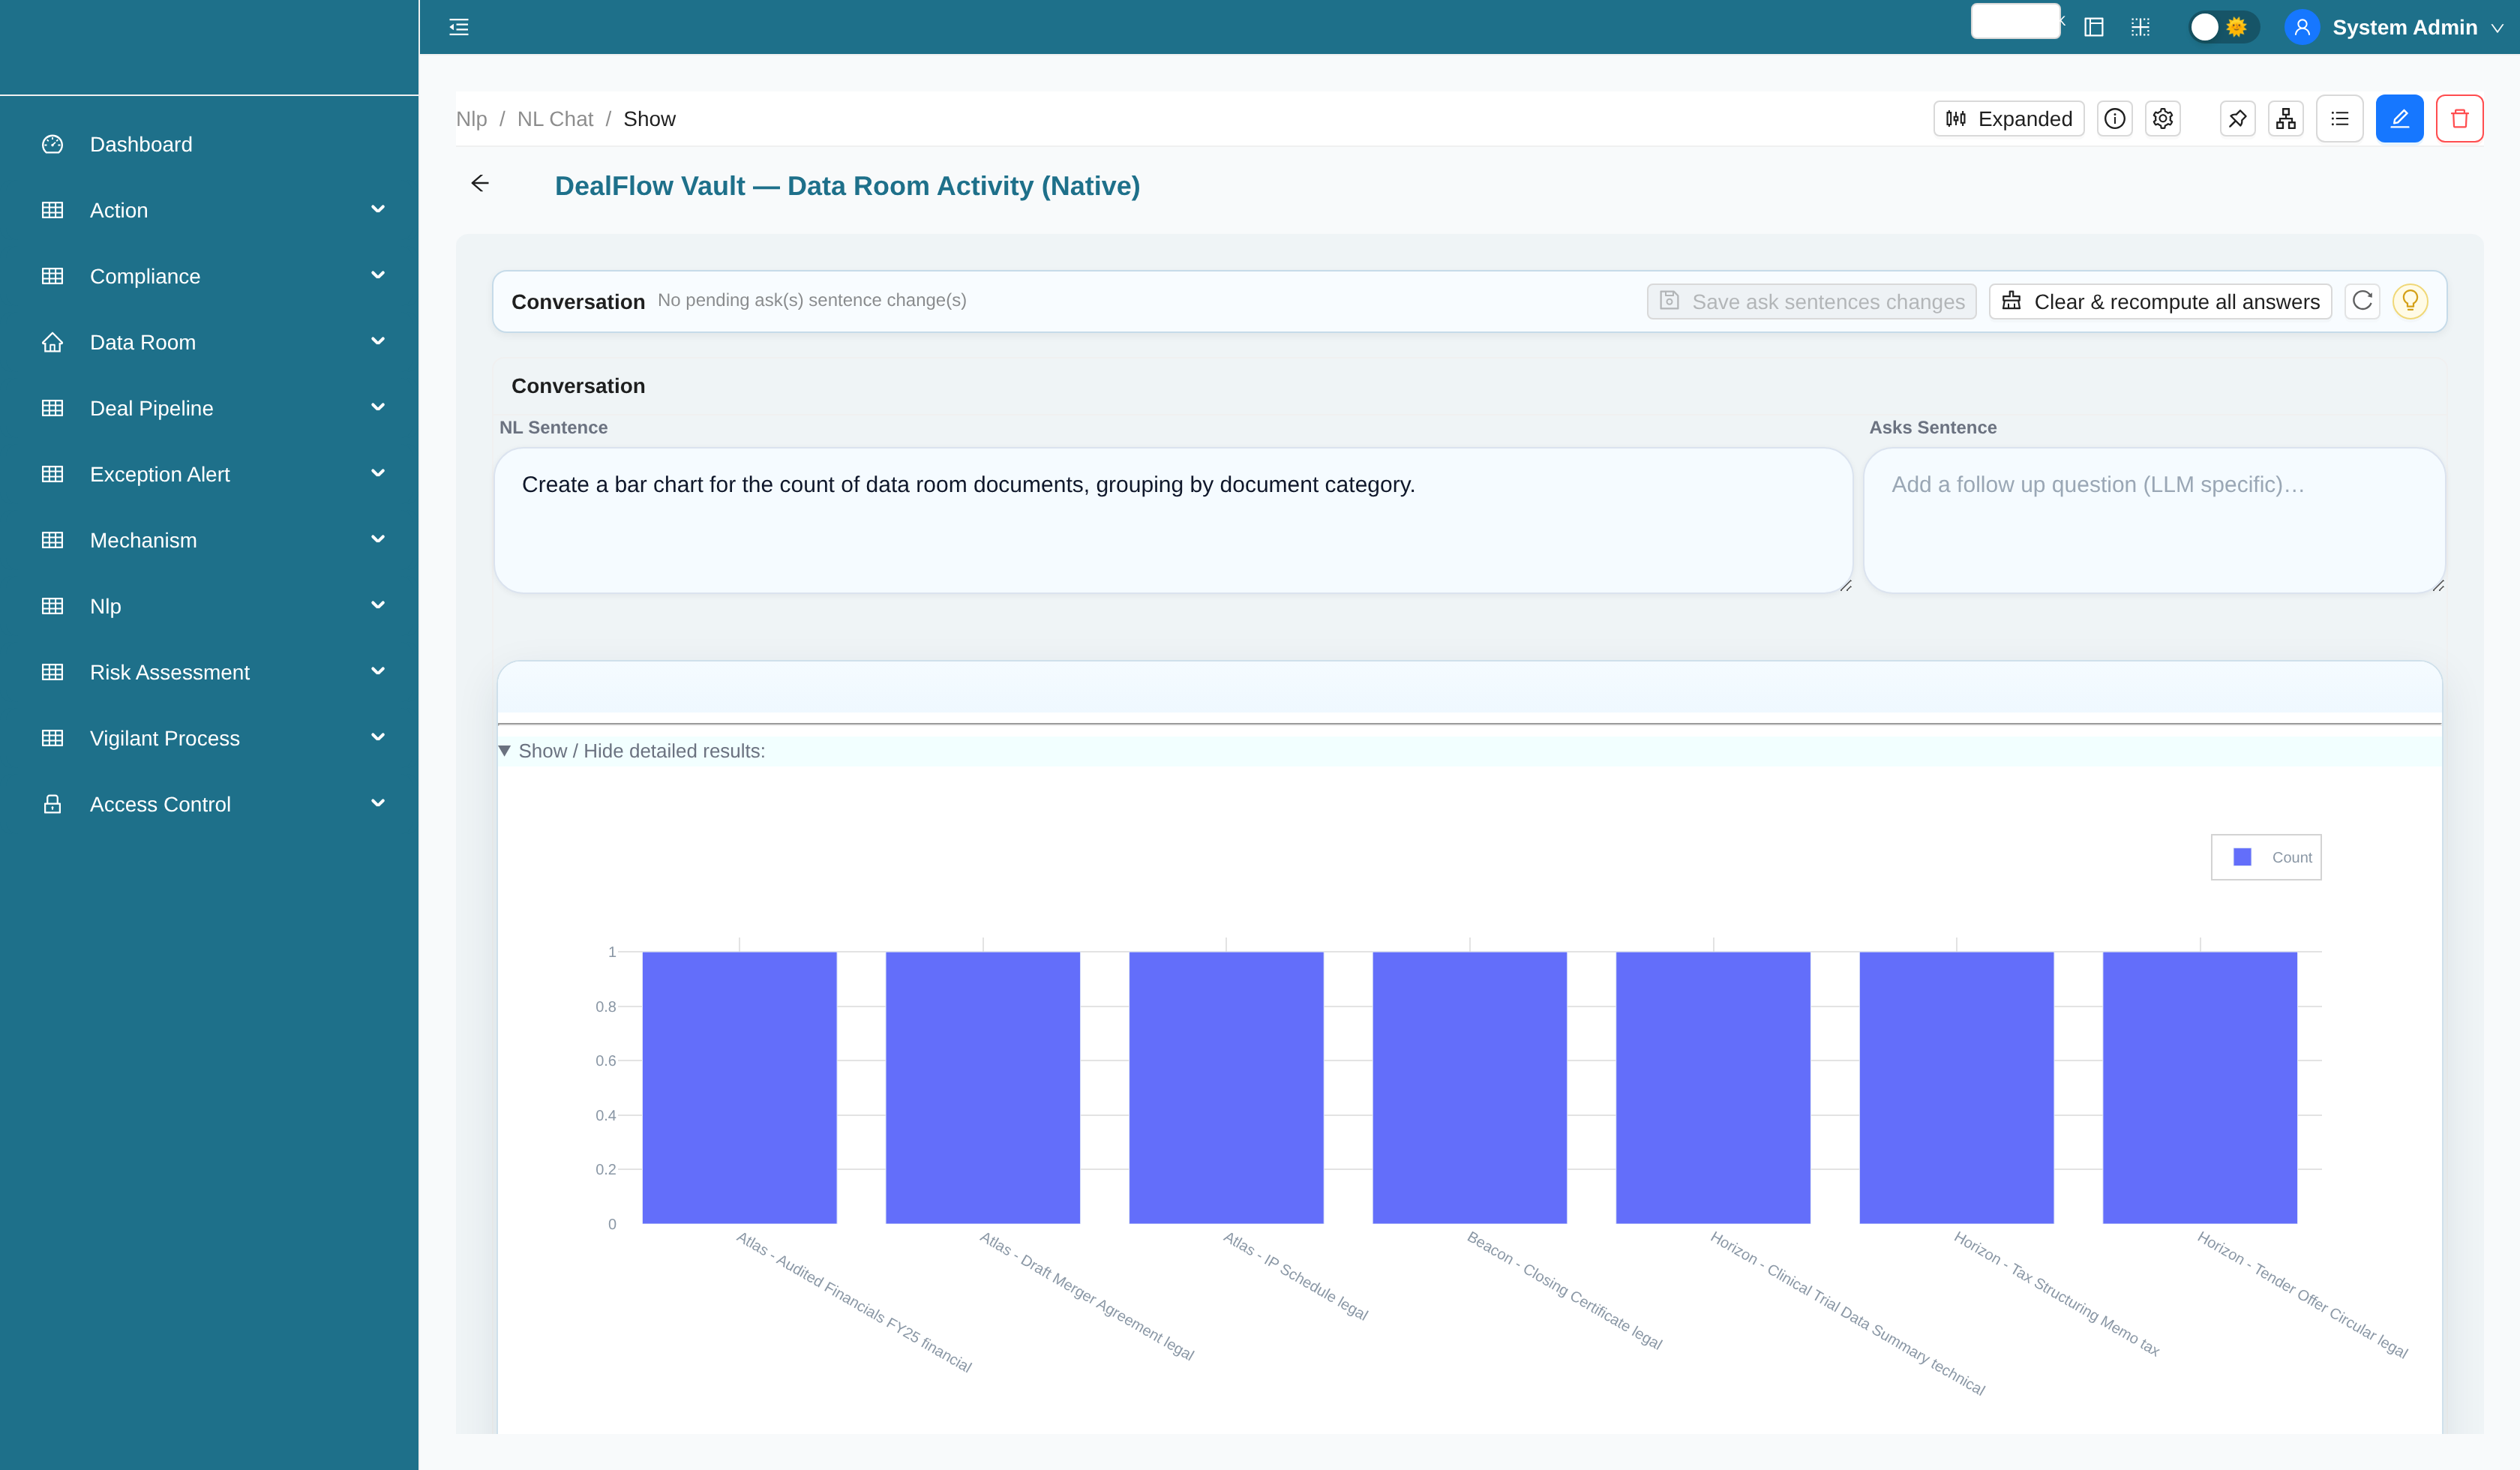The image size is (2520, 1470).
Task: Click the Horizon - Tender Offer Circular bar
Action: coord(2200,1088)
